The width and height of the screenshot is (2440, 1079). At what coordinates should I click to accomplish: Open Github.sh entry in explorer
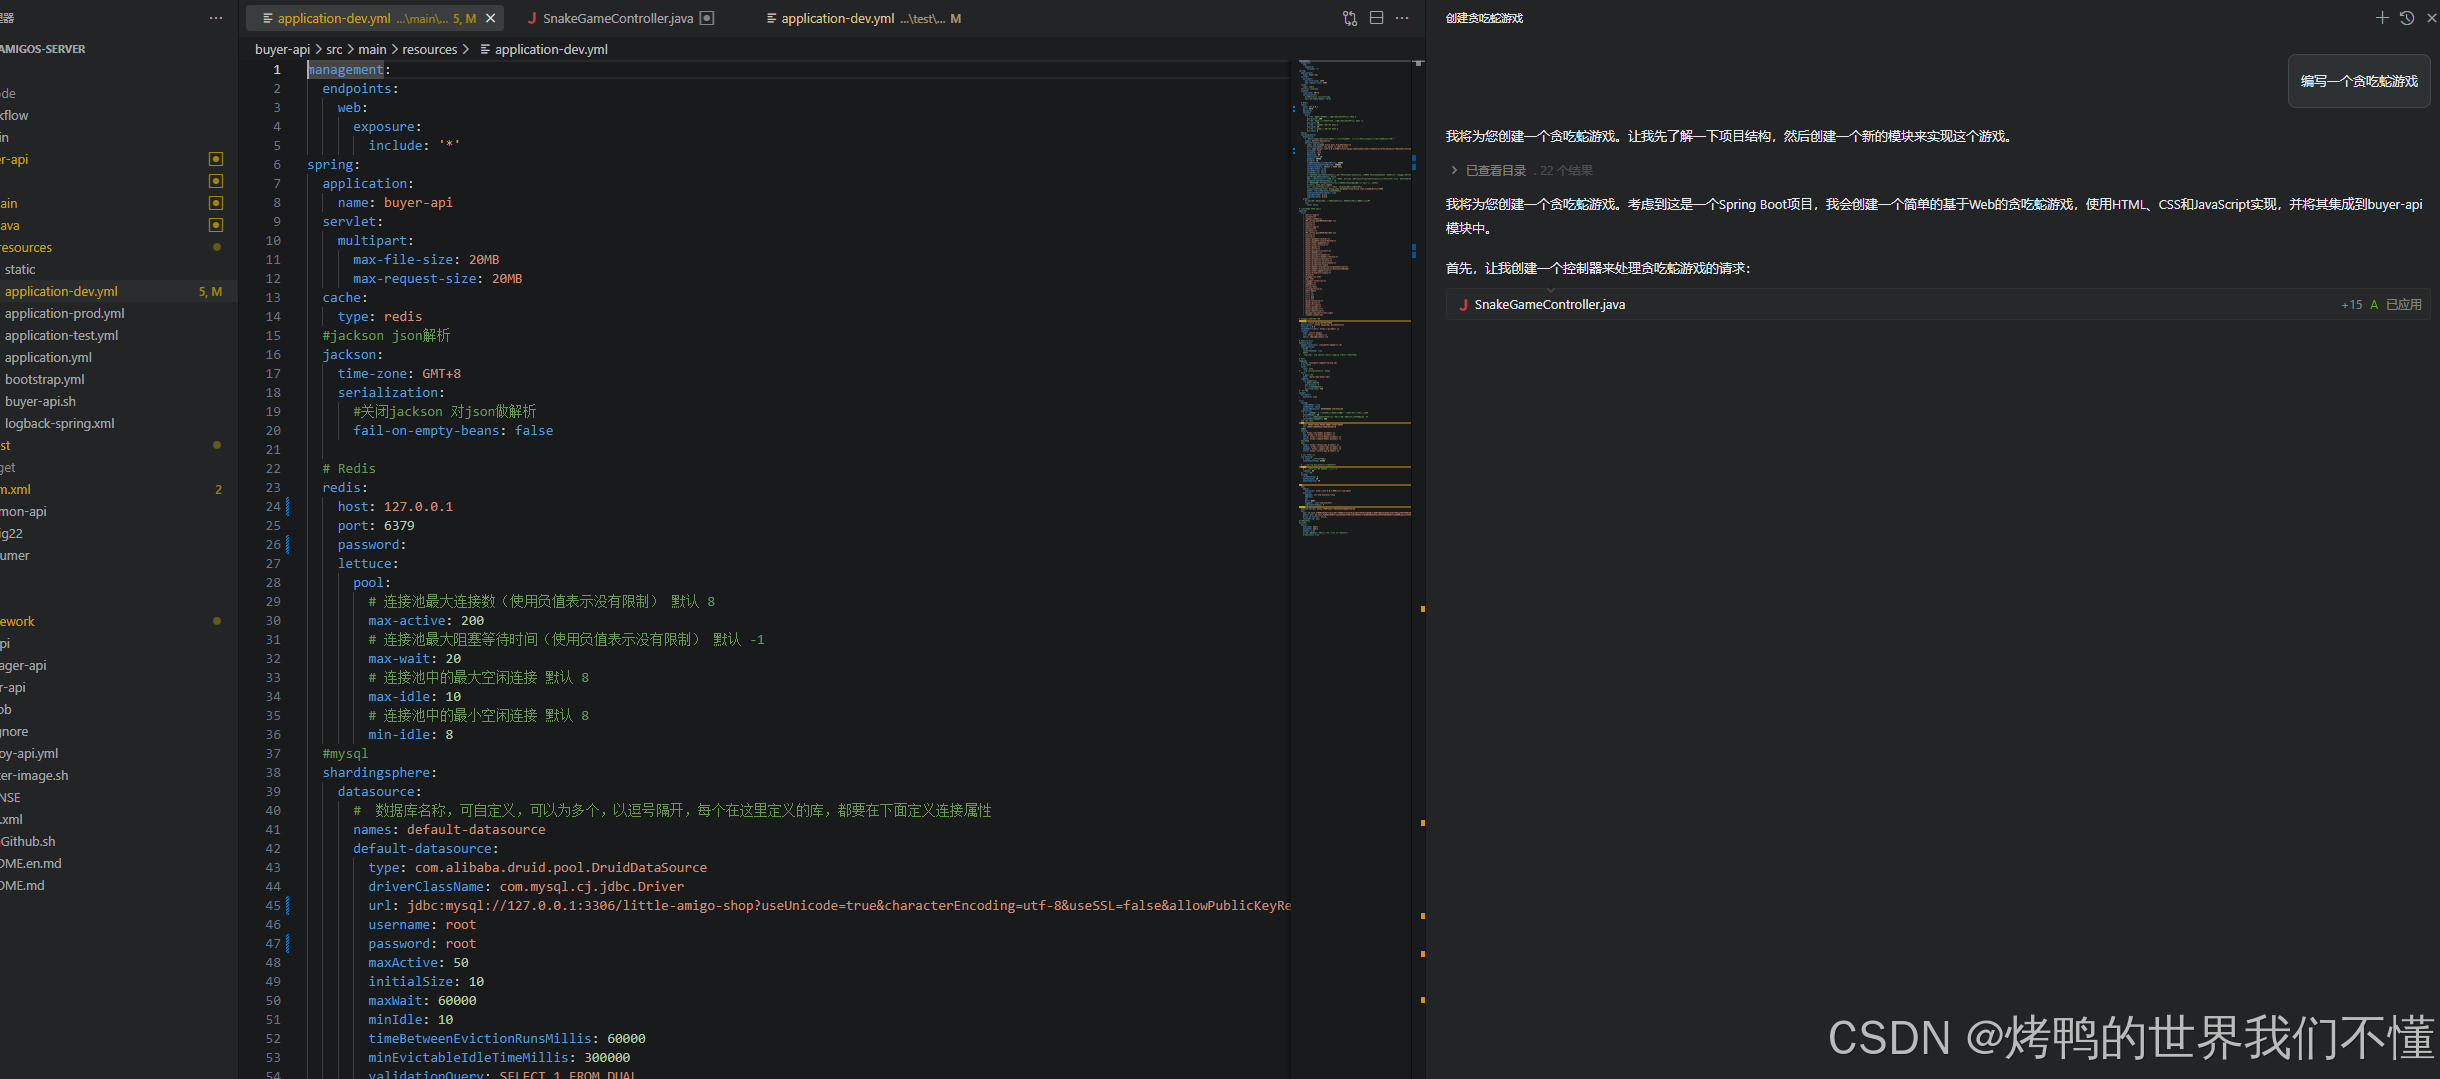coord(28,841)
